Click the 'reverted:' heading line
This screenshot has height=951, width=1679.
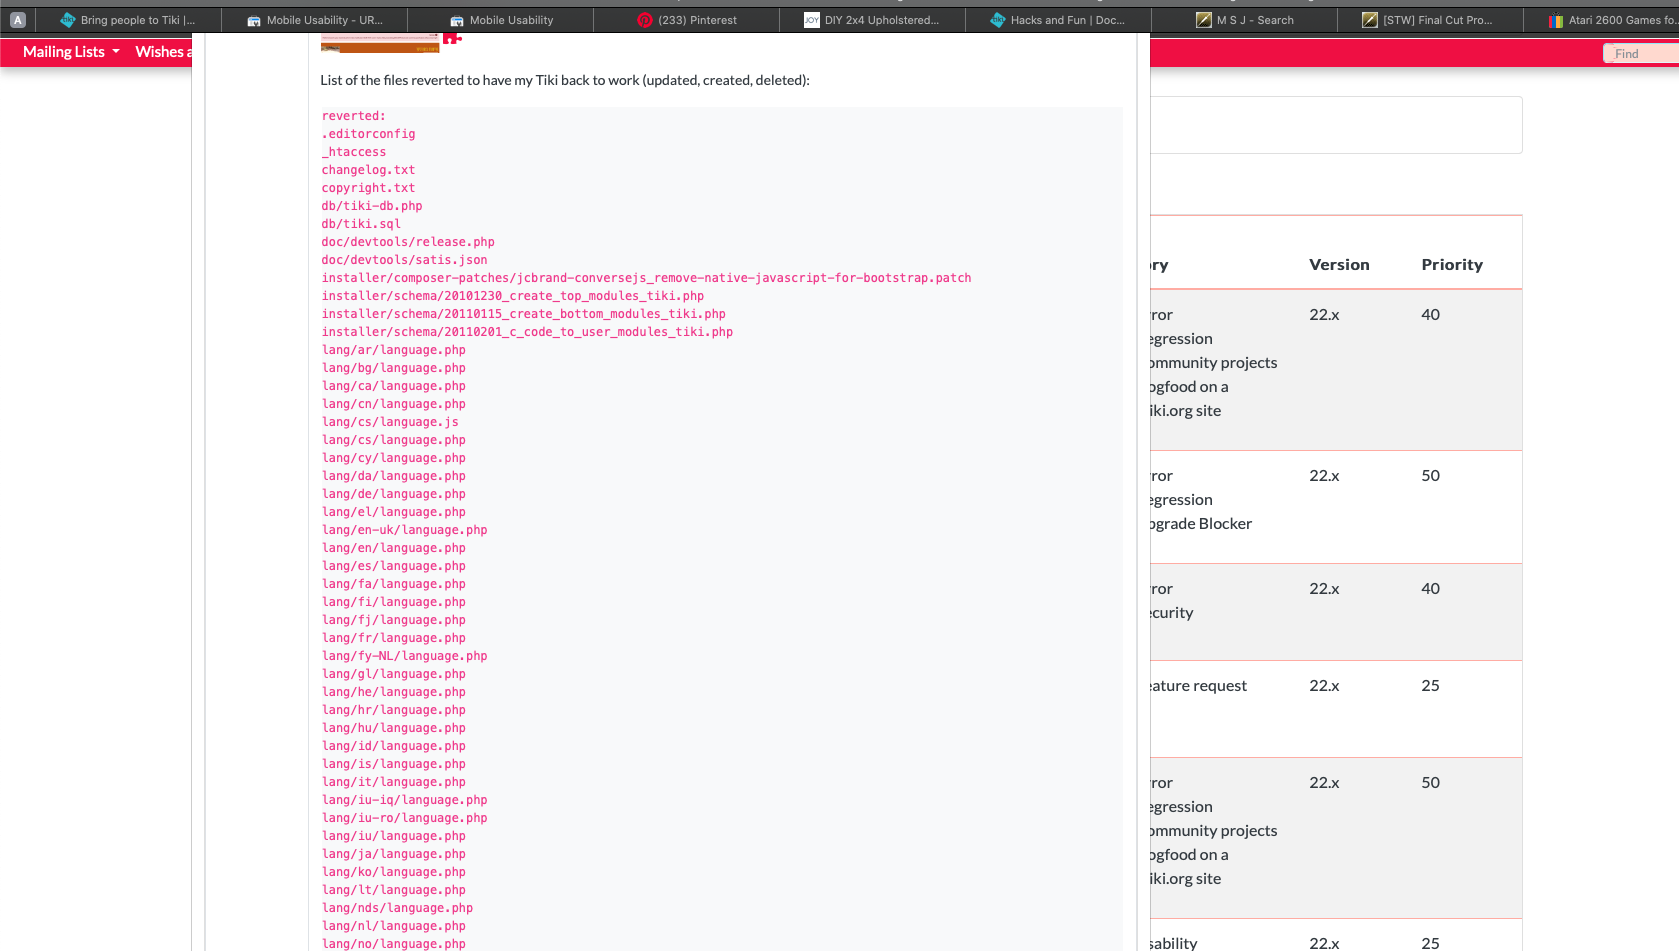tap(353, 116)
